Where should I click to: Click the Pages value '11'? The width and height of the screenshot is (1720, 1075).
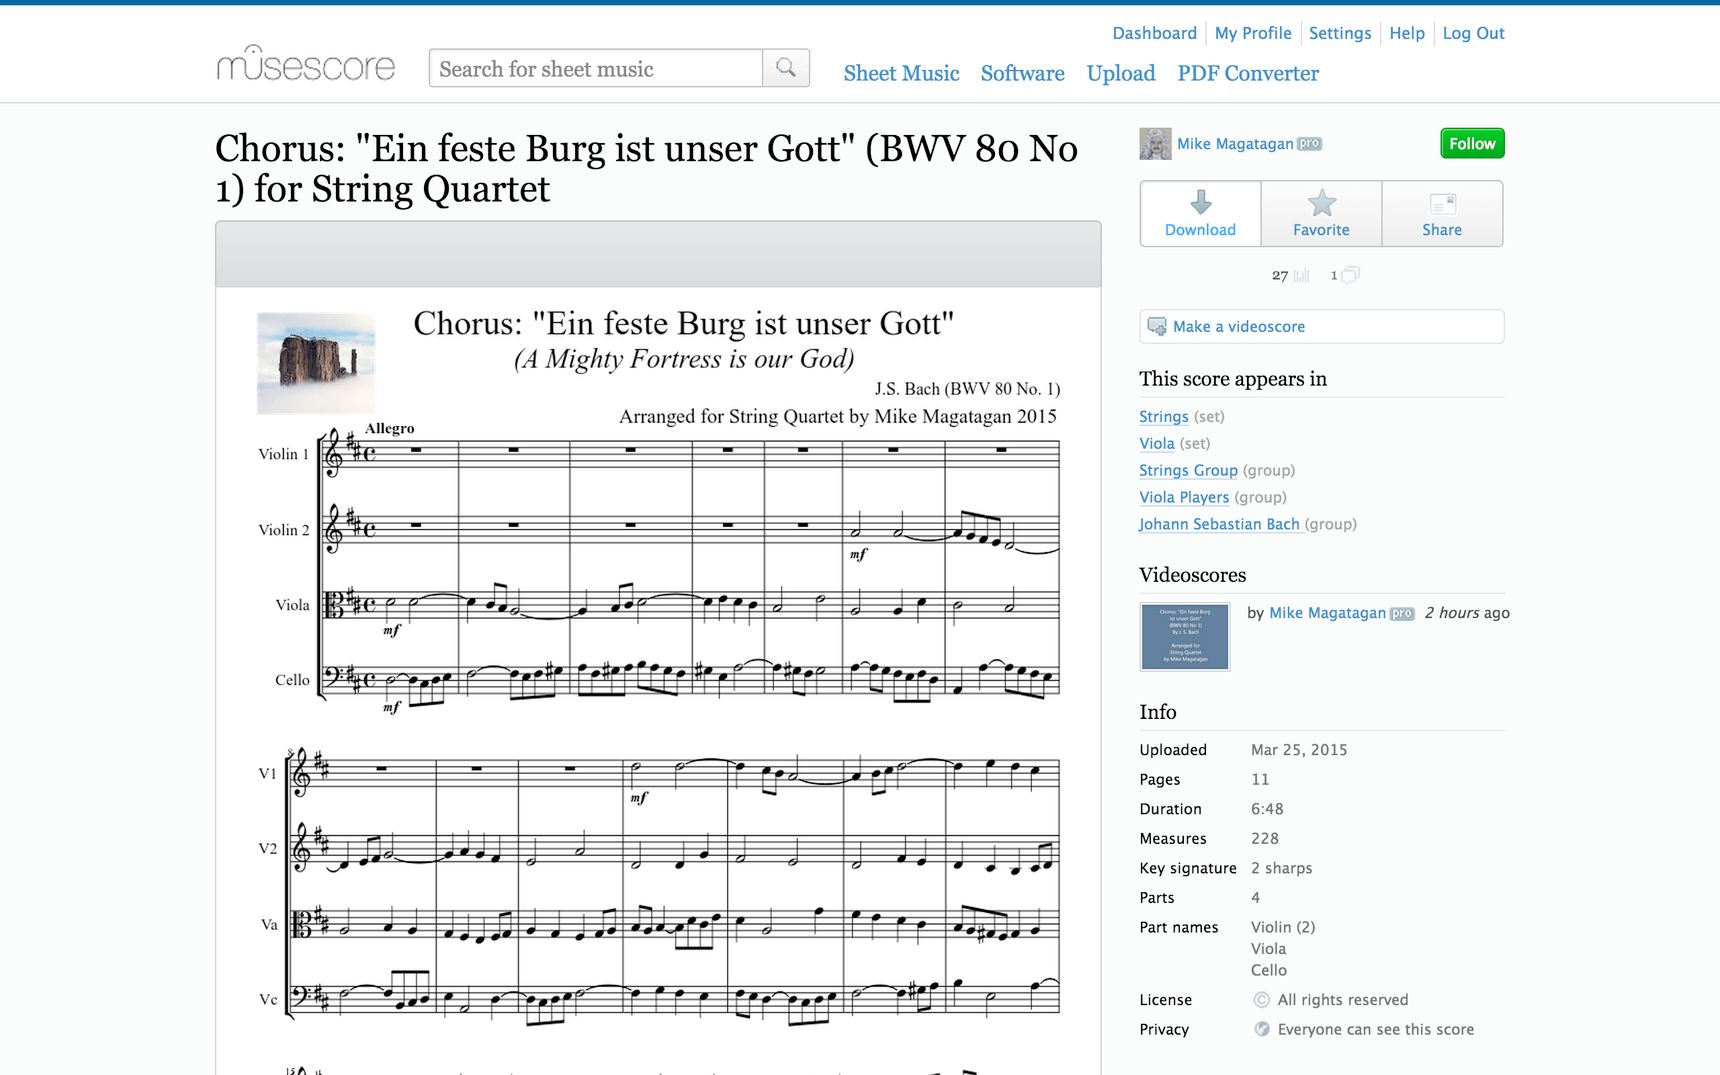[x=1260, y=779]
